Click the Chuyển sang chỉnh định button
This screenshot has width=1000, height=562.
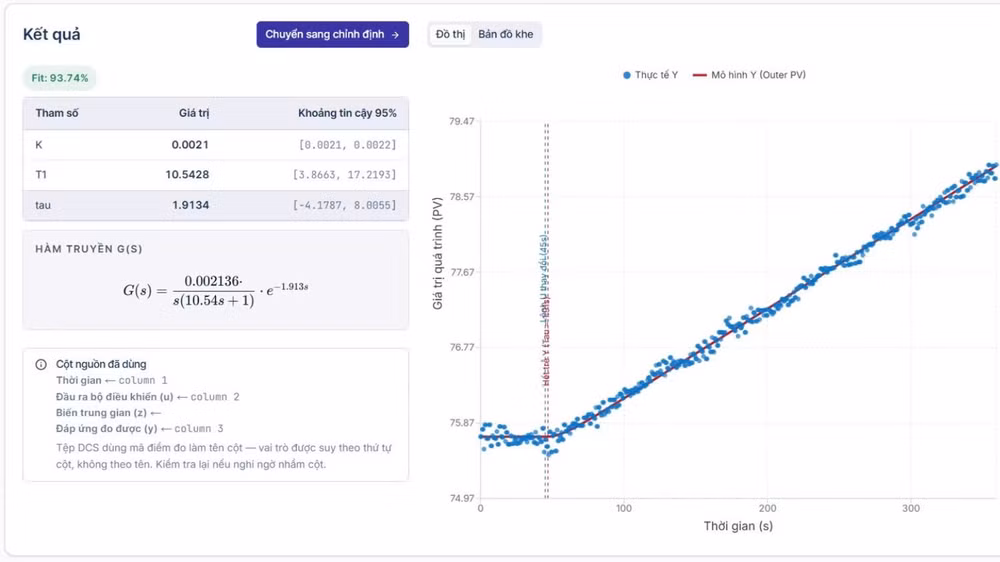tap(332, 34)
